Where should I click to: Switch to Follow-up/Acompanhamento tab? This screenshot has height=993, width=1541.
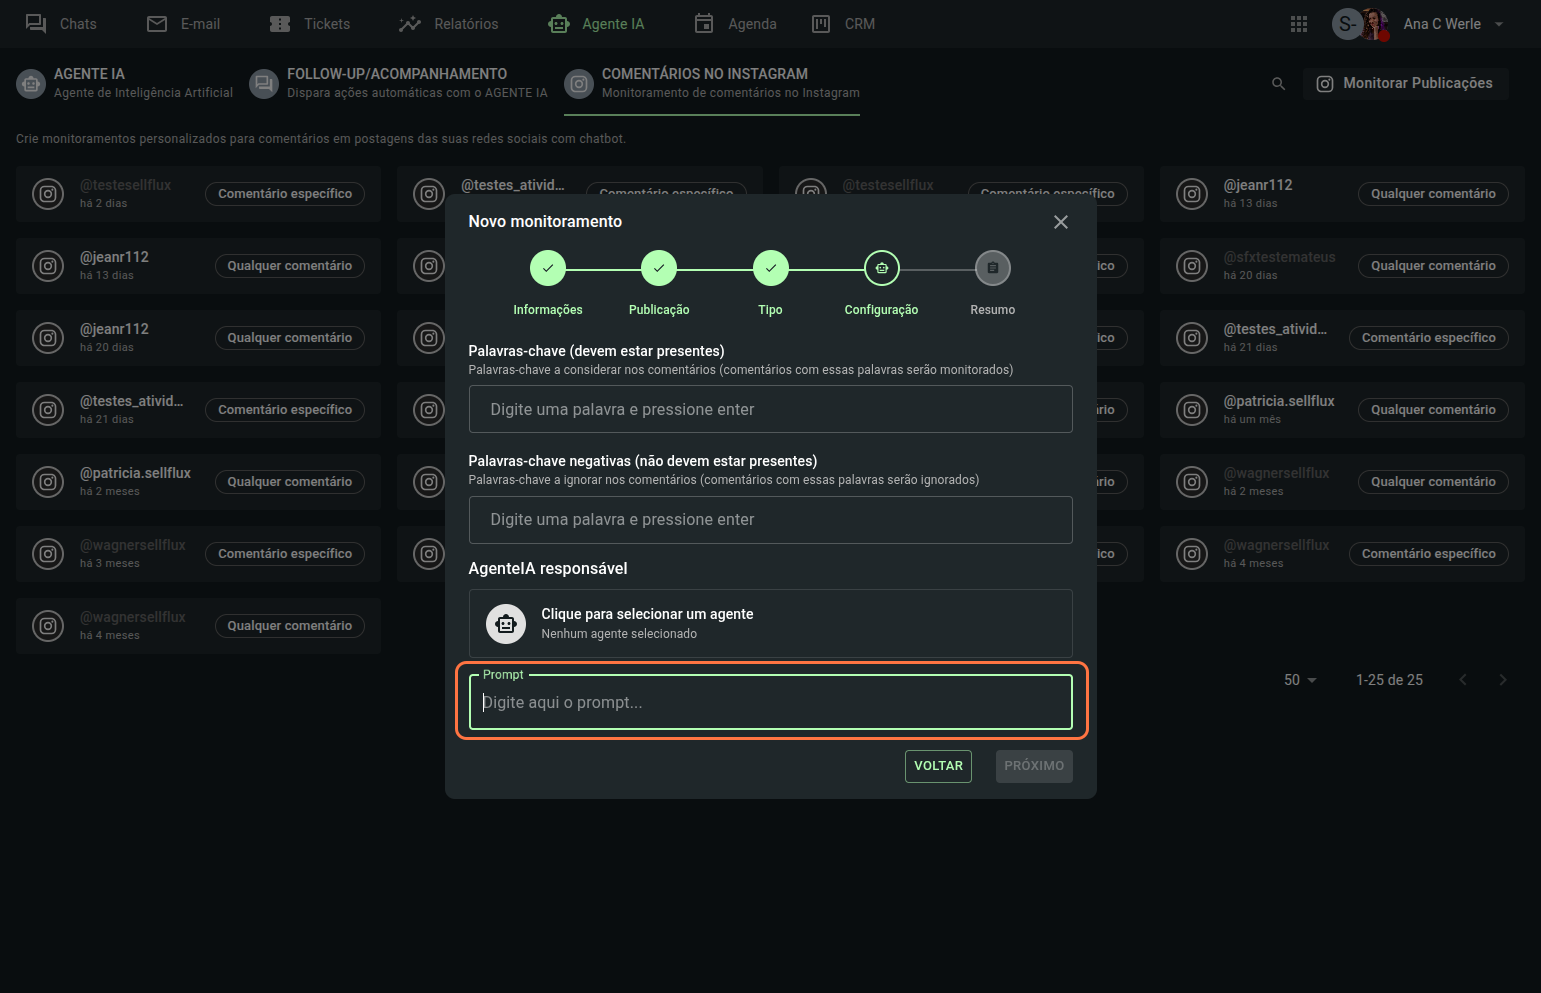pos(398,83)
